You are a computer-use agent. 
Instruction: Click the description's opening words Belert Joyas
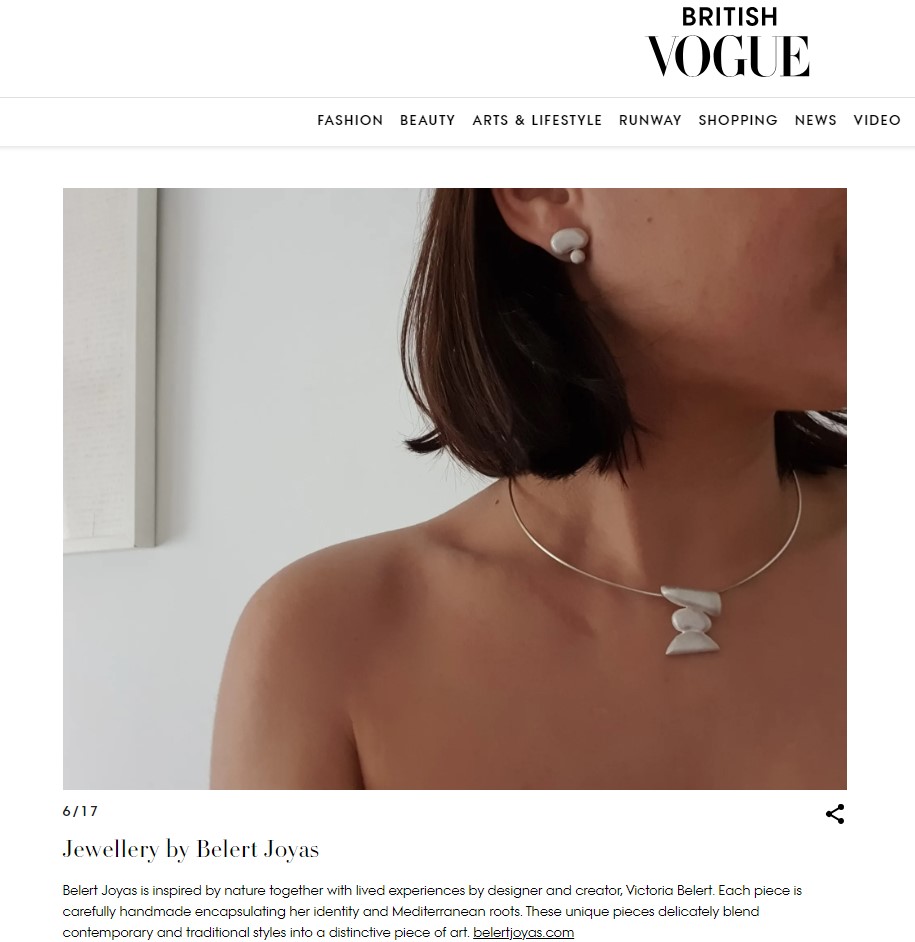tap(99, 890)
